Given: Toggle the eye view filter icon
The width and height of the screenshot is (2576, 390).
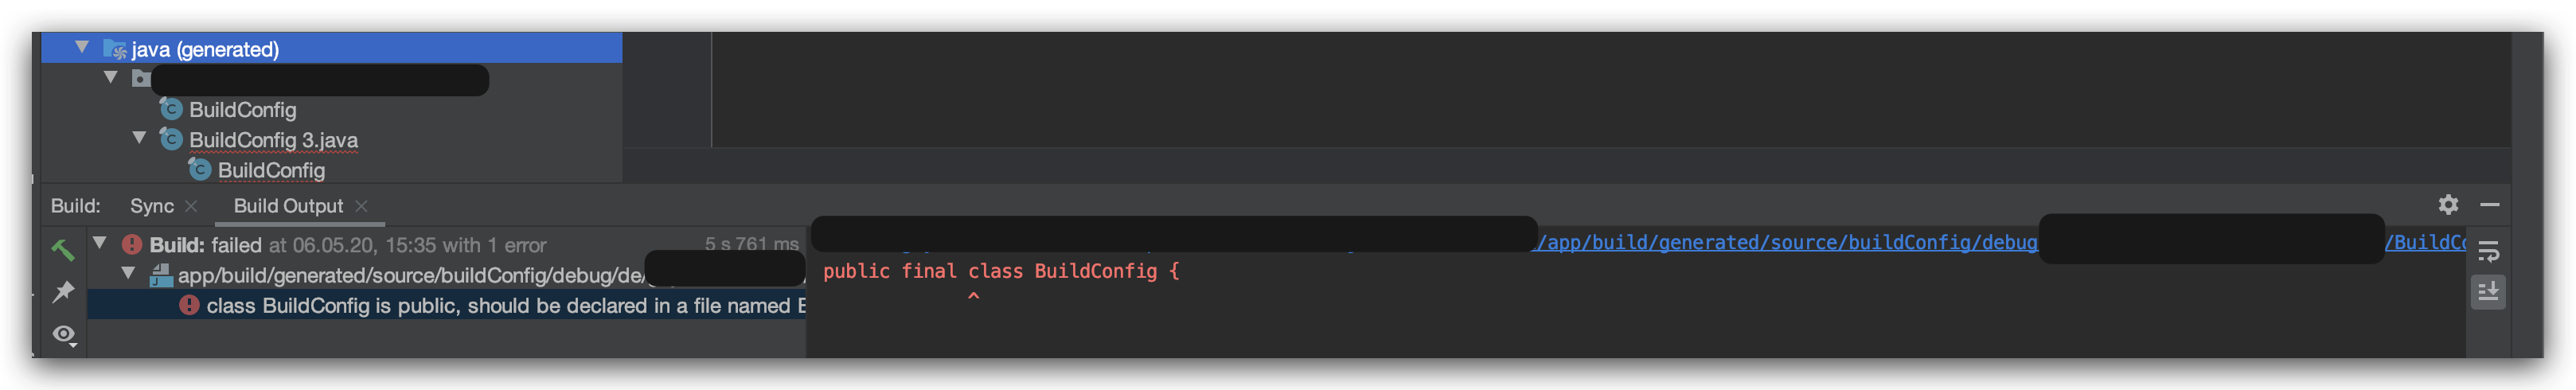Looking at the screenshot, I should coord(64,334).
